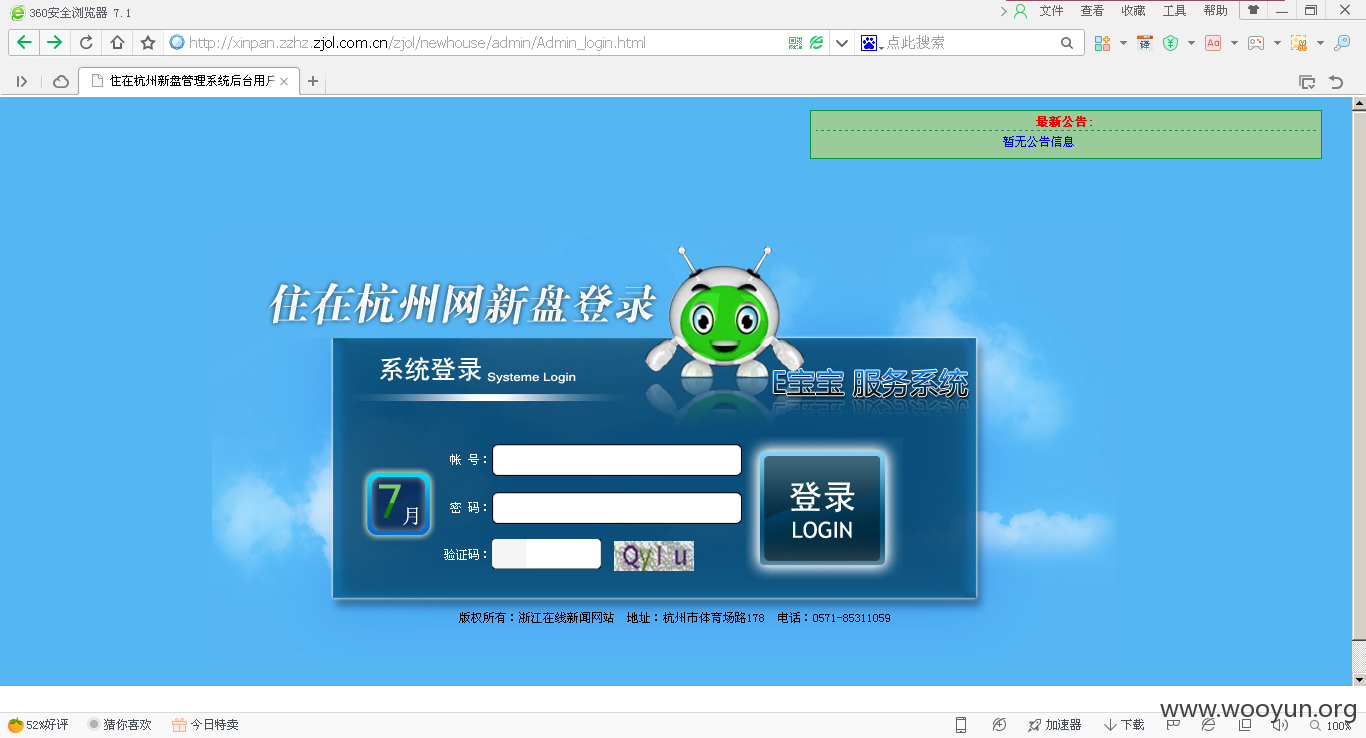Click the speaker mute icon in status bar
The image size is (1366, 738).
[x=1279, y=725]
